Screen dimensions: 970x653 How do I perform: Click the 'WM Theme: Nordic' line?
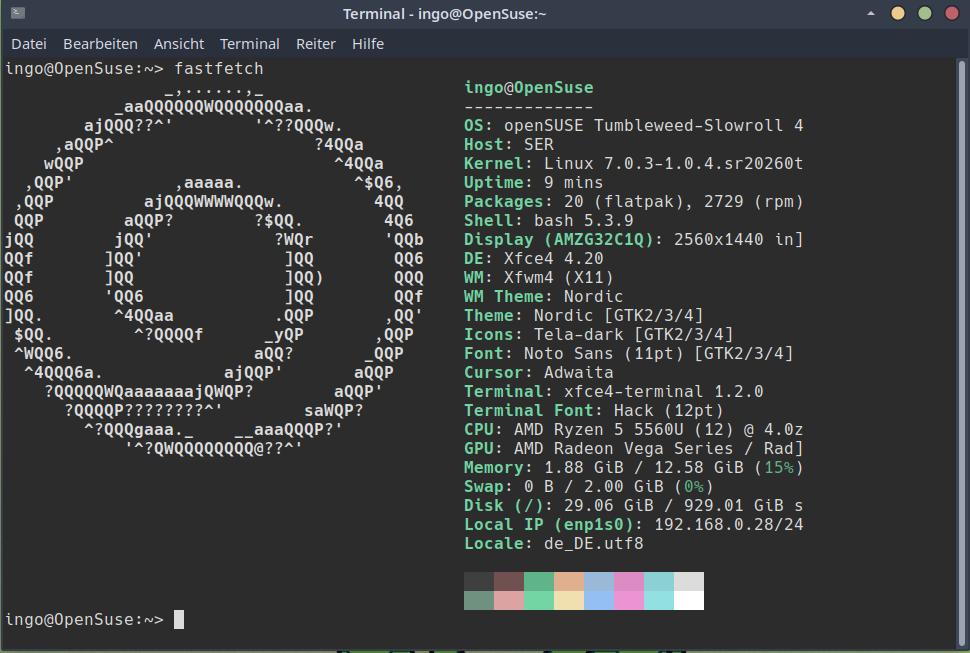point(544,297)
